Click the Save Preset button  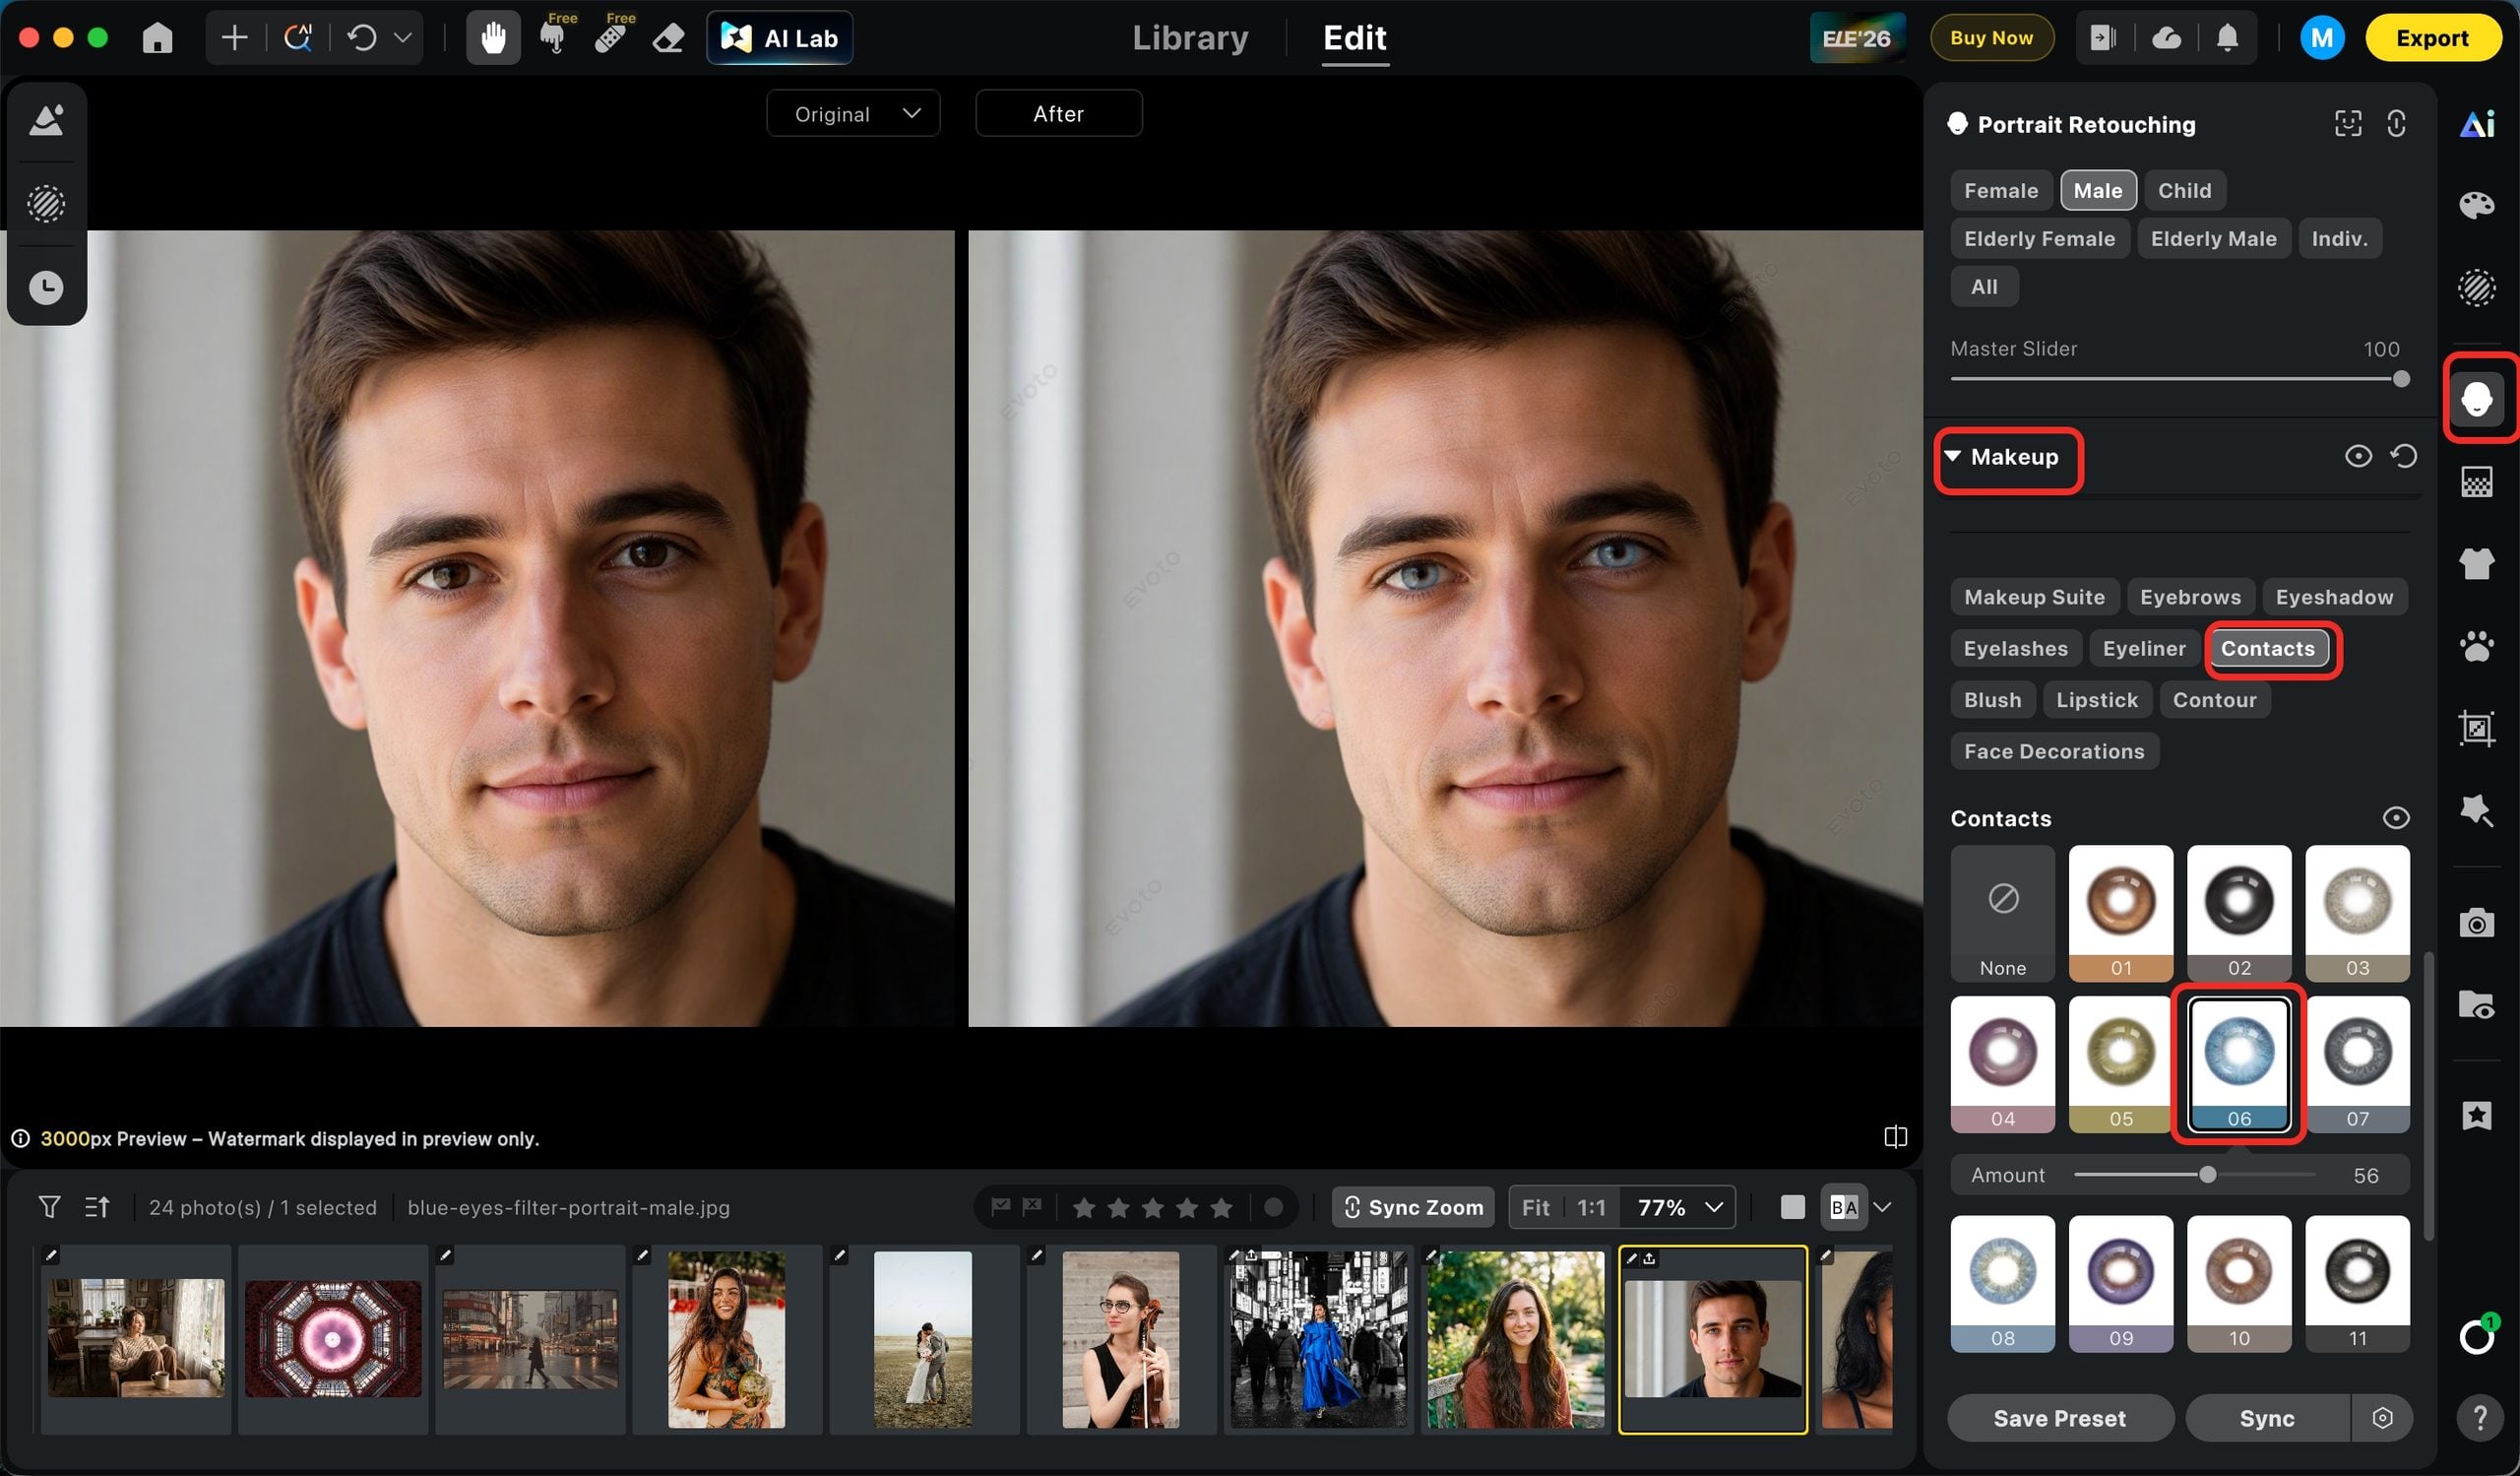[x=2060, y=1418]
